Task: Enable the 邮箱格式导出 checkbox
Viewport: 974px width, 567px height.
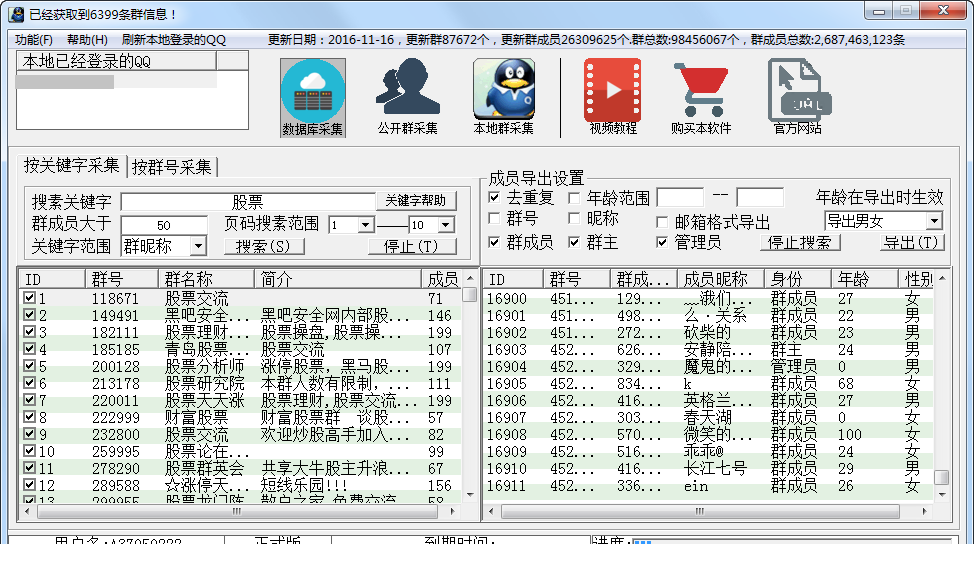Action: point(663,222)
